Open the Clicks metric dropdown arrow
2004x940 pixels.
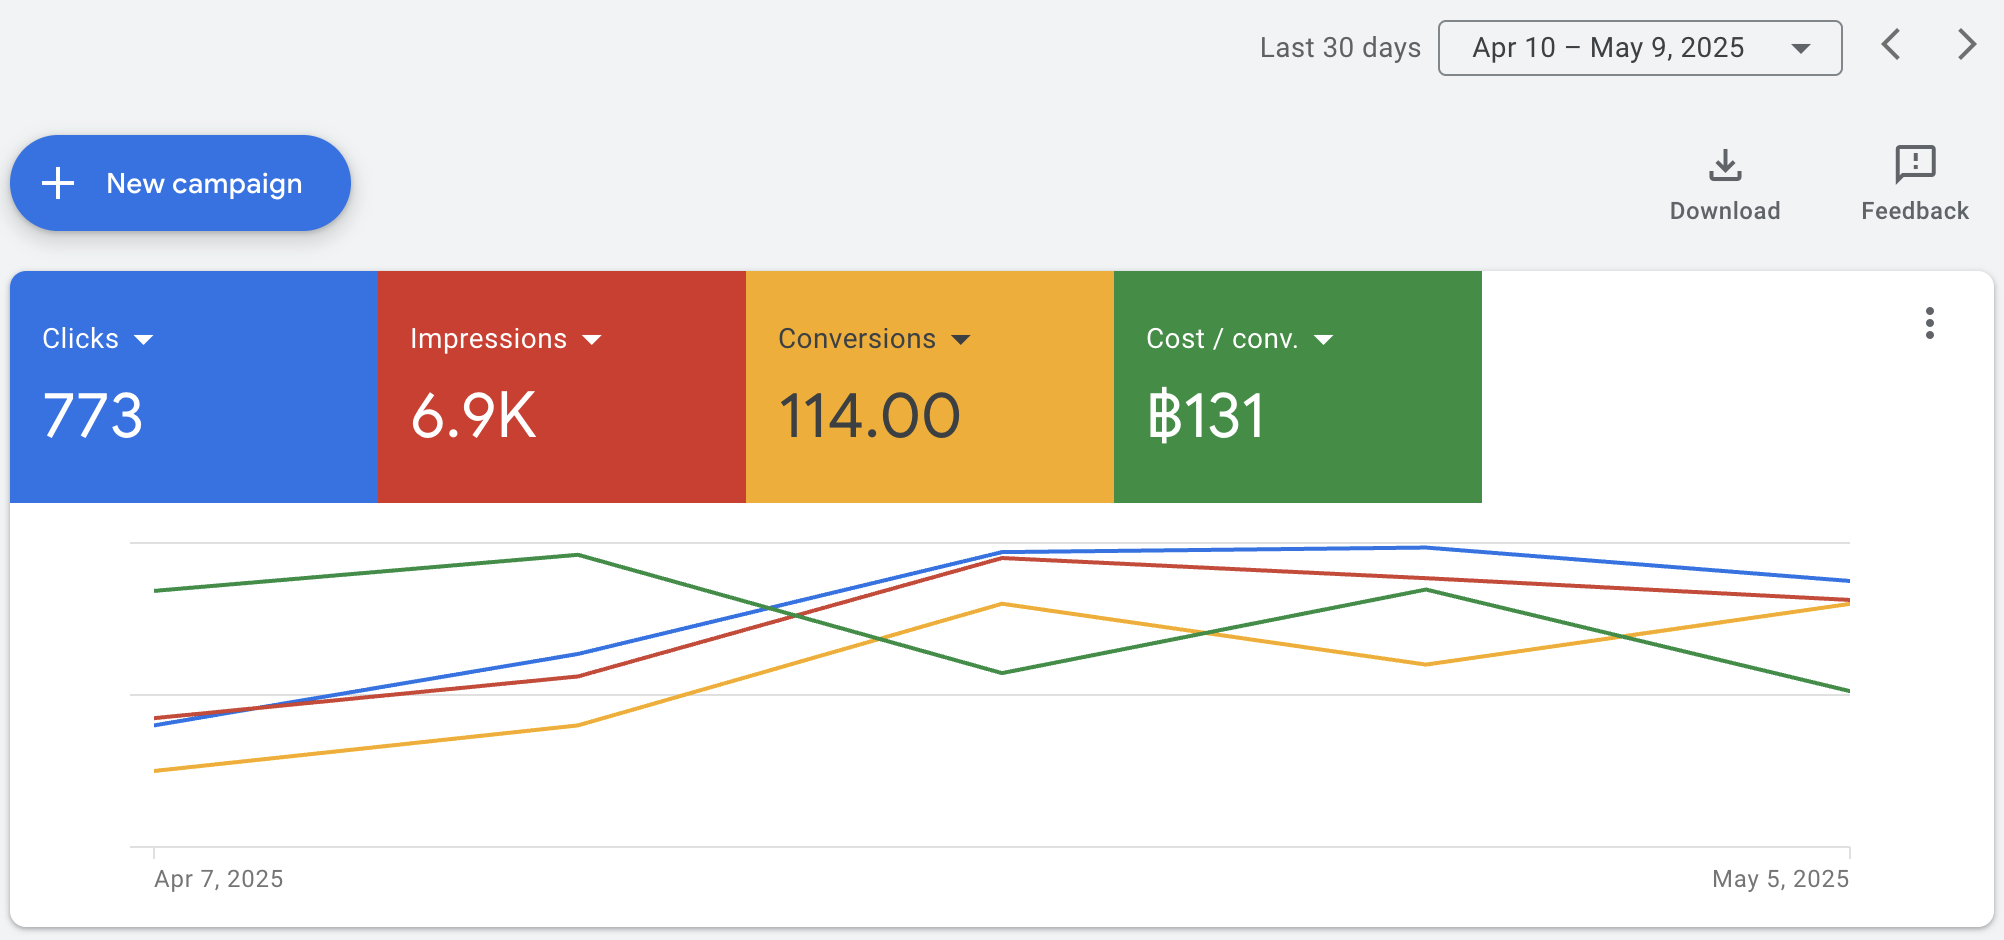(144, 340)
